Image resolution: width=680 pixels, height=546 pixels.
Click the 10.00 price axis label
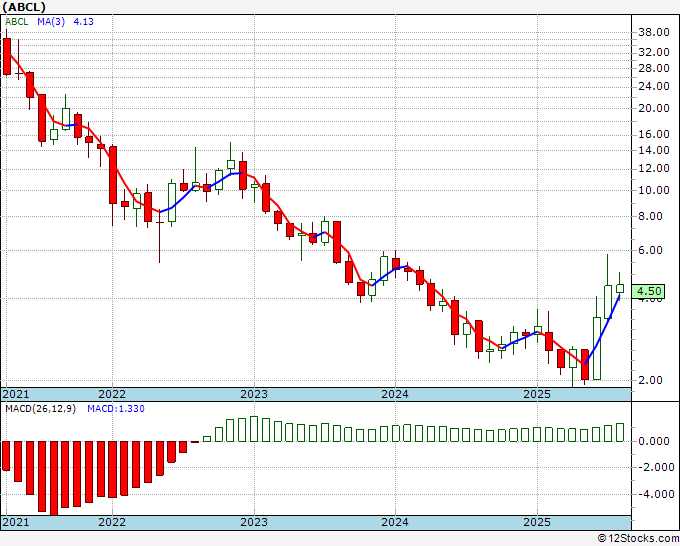click(654, 190)
